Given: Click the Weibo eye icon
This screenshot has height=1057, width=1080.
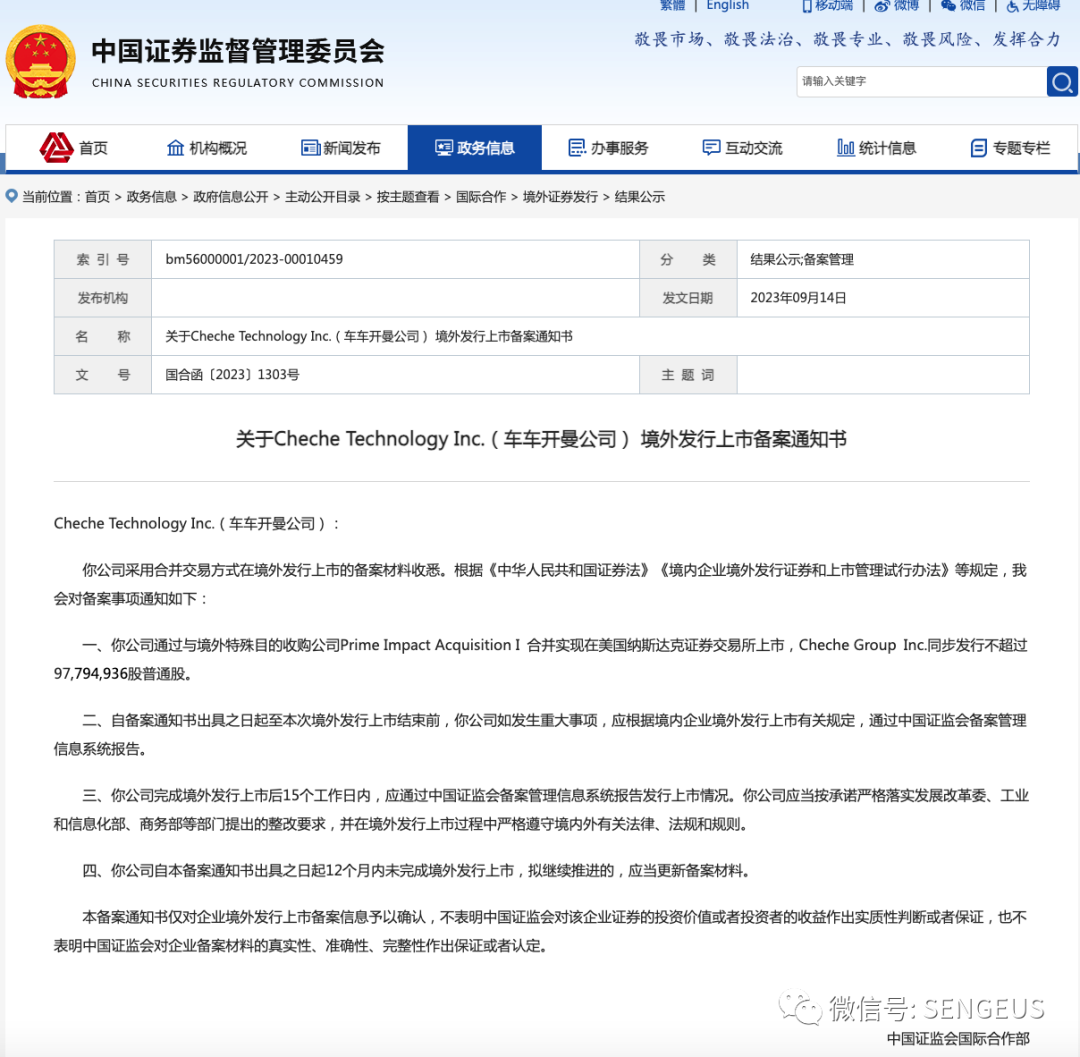Looking at the screenshot, I should point(882,6).
